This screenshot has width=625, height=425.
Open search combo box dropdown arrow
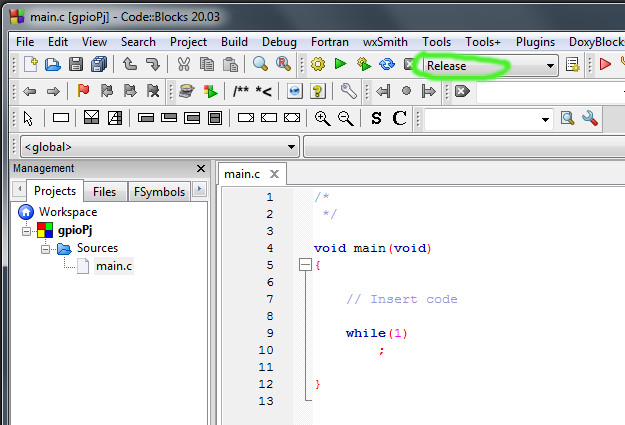click(545, 119)
